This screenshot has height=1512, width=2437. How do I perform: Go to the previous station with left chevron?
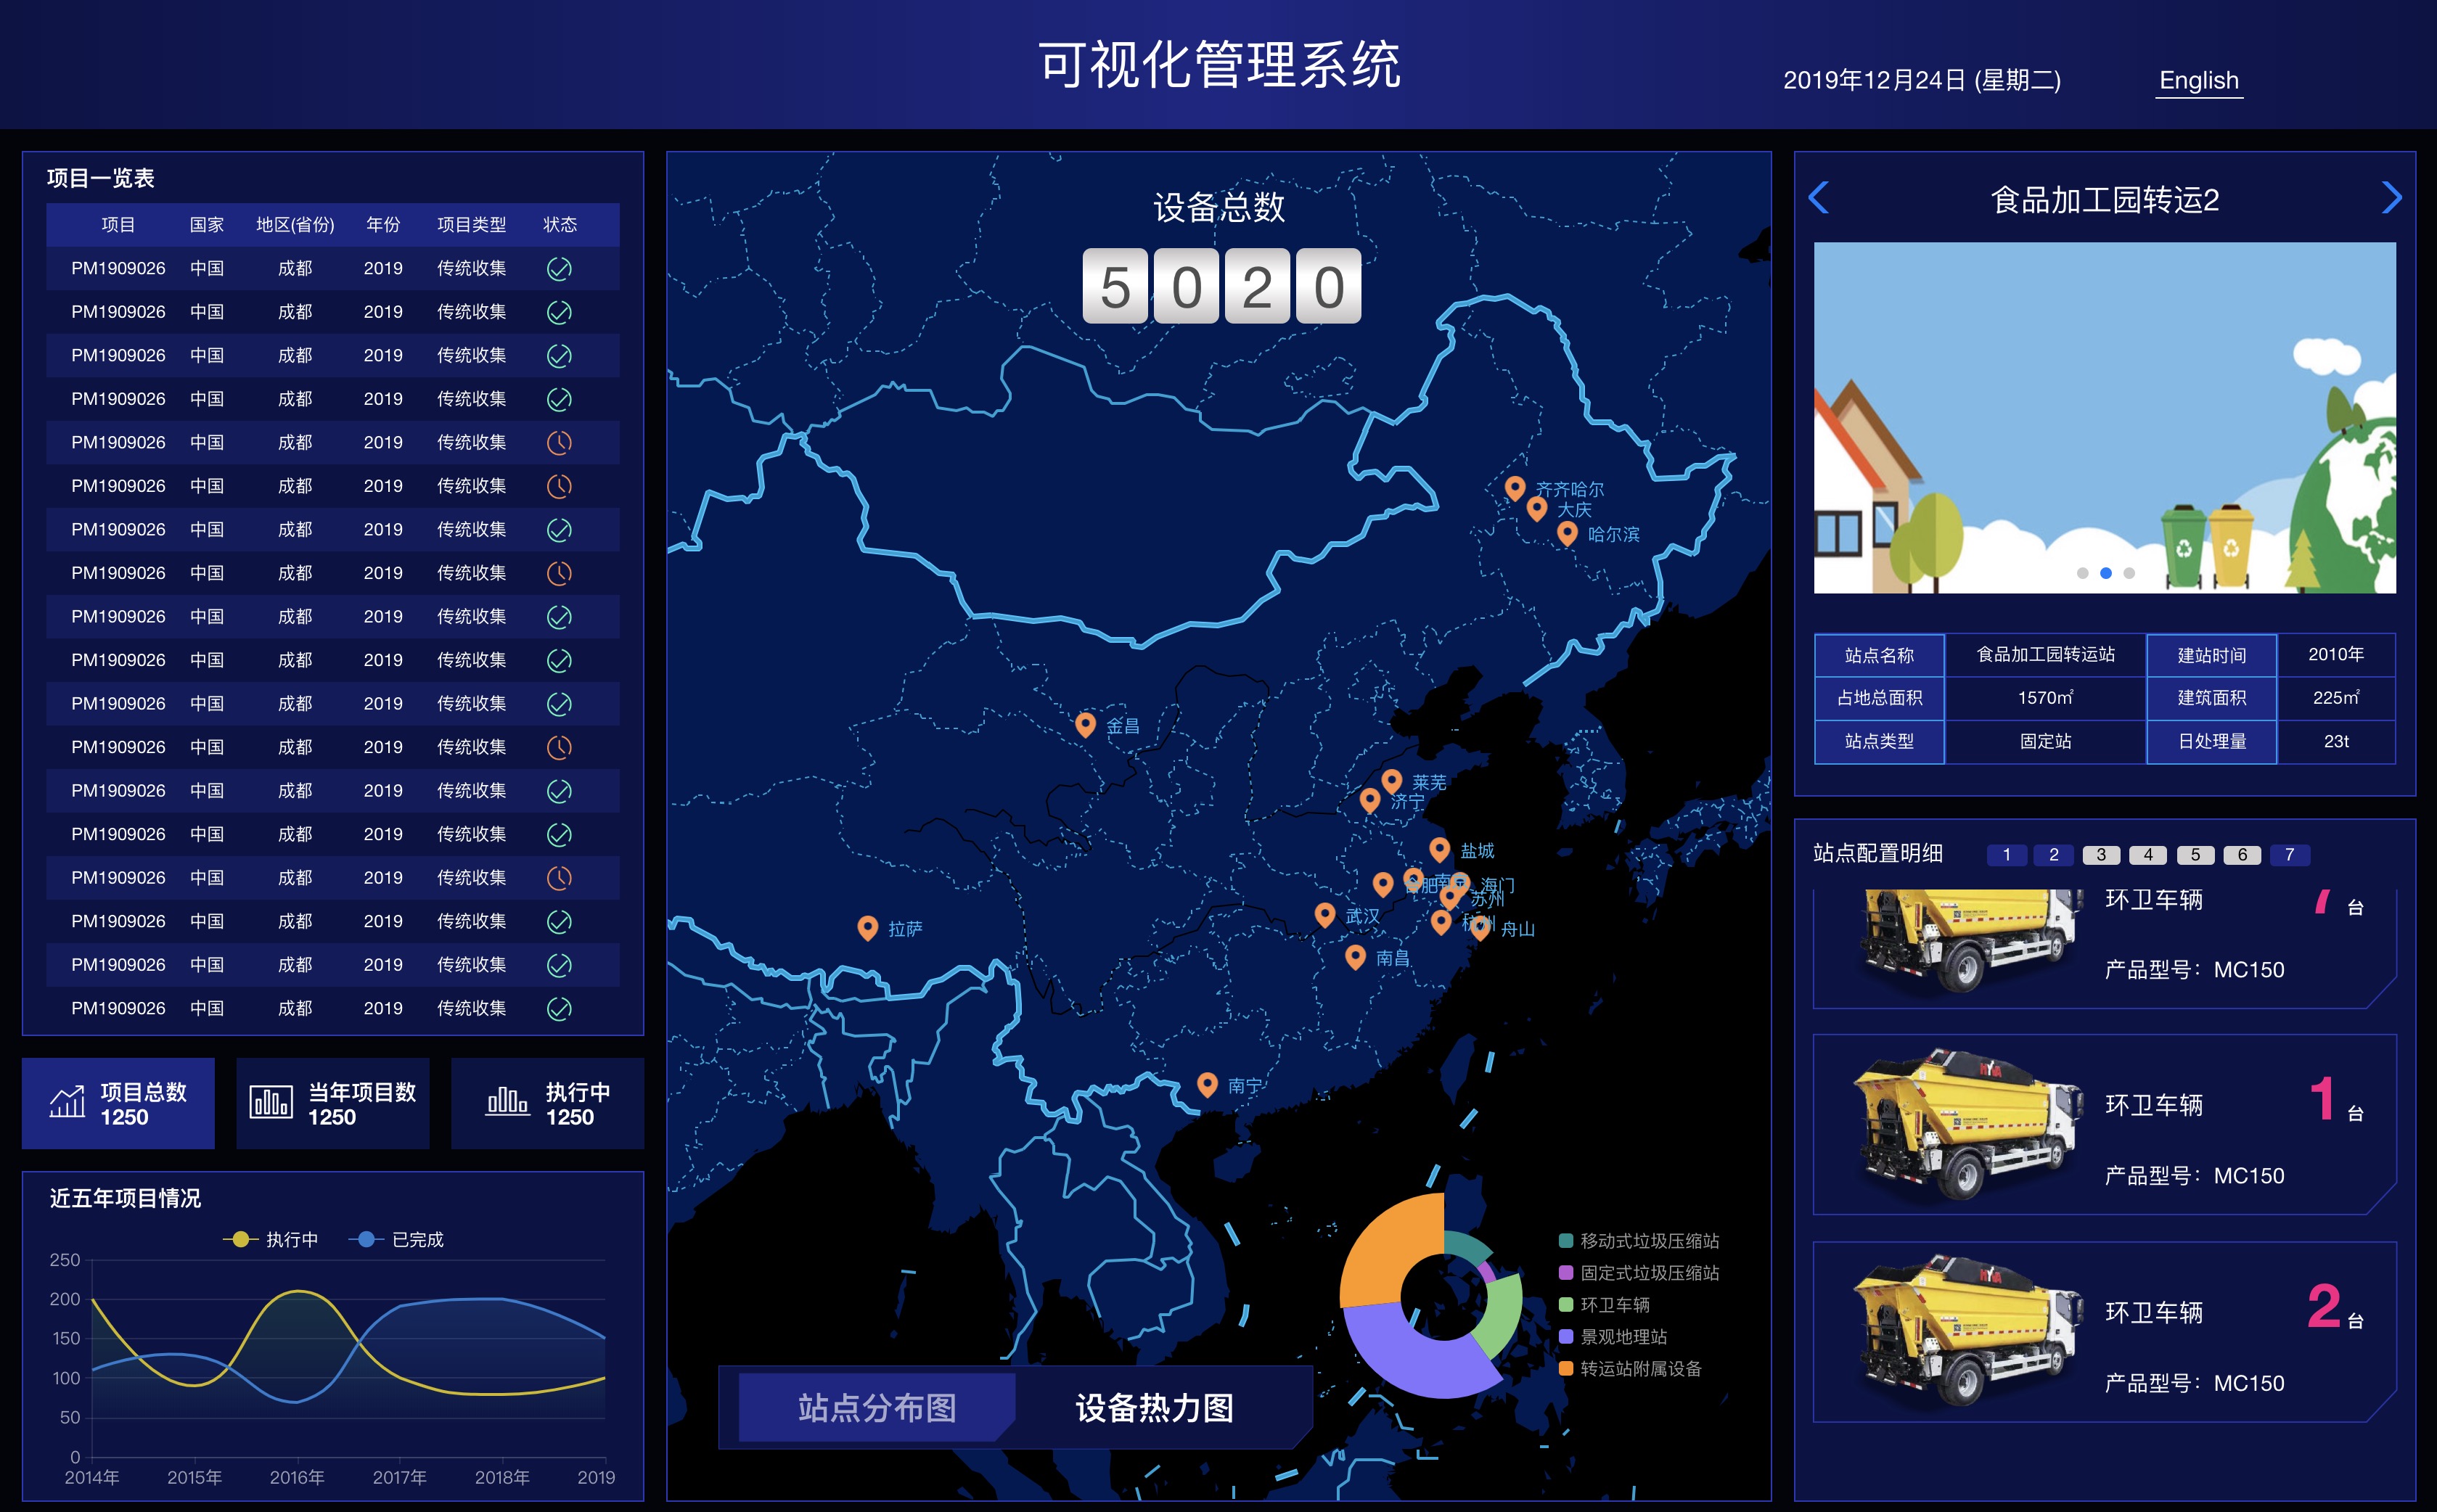[1819, 198]
